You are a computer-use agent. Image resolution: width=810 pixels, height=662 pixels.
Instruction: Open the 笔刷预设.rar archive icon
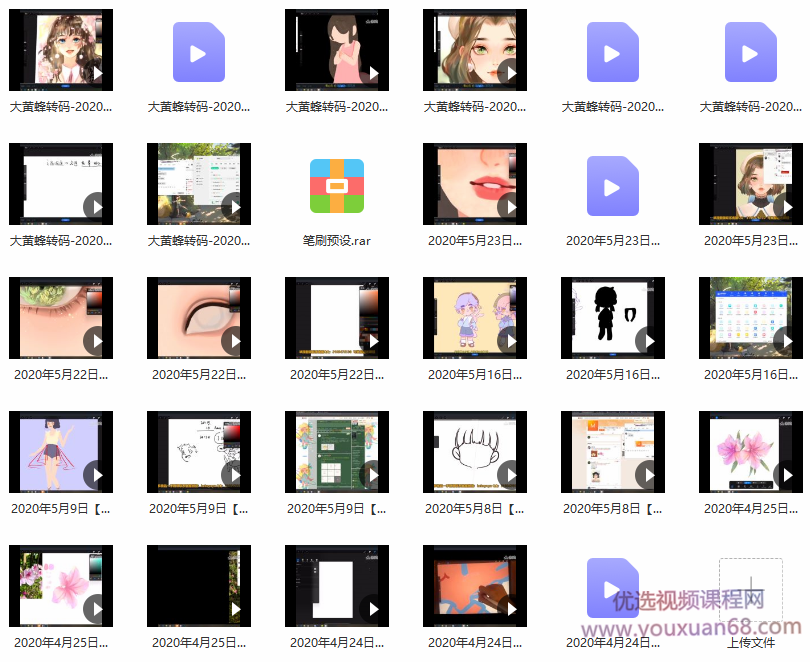[336, 184]
